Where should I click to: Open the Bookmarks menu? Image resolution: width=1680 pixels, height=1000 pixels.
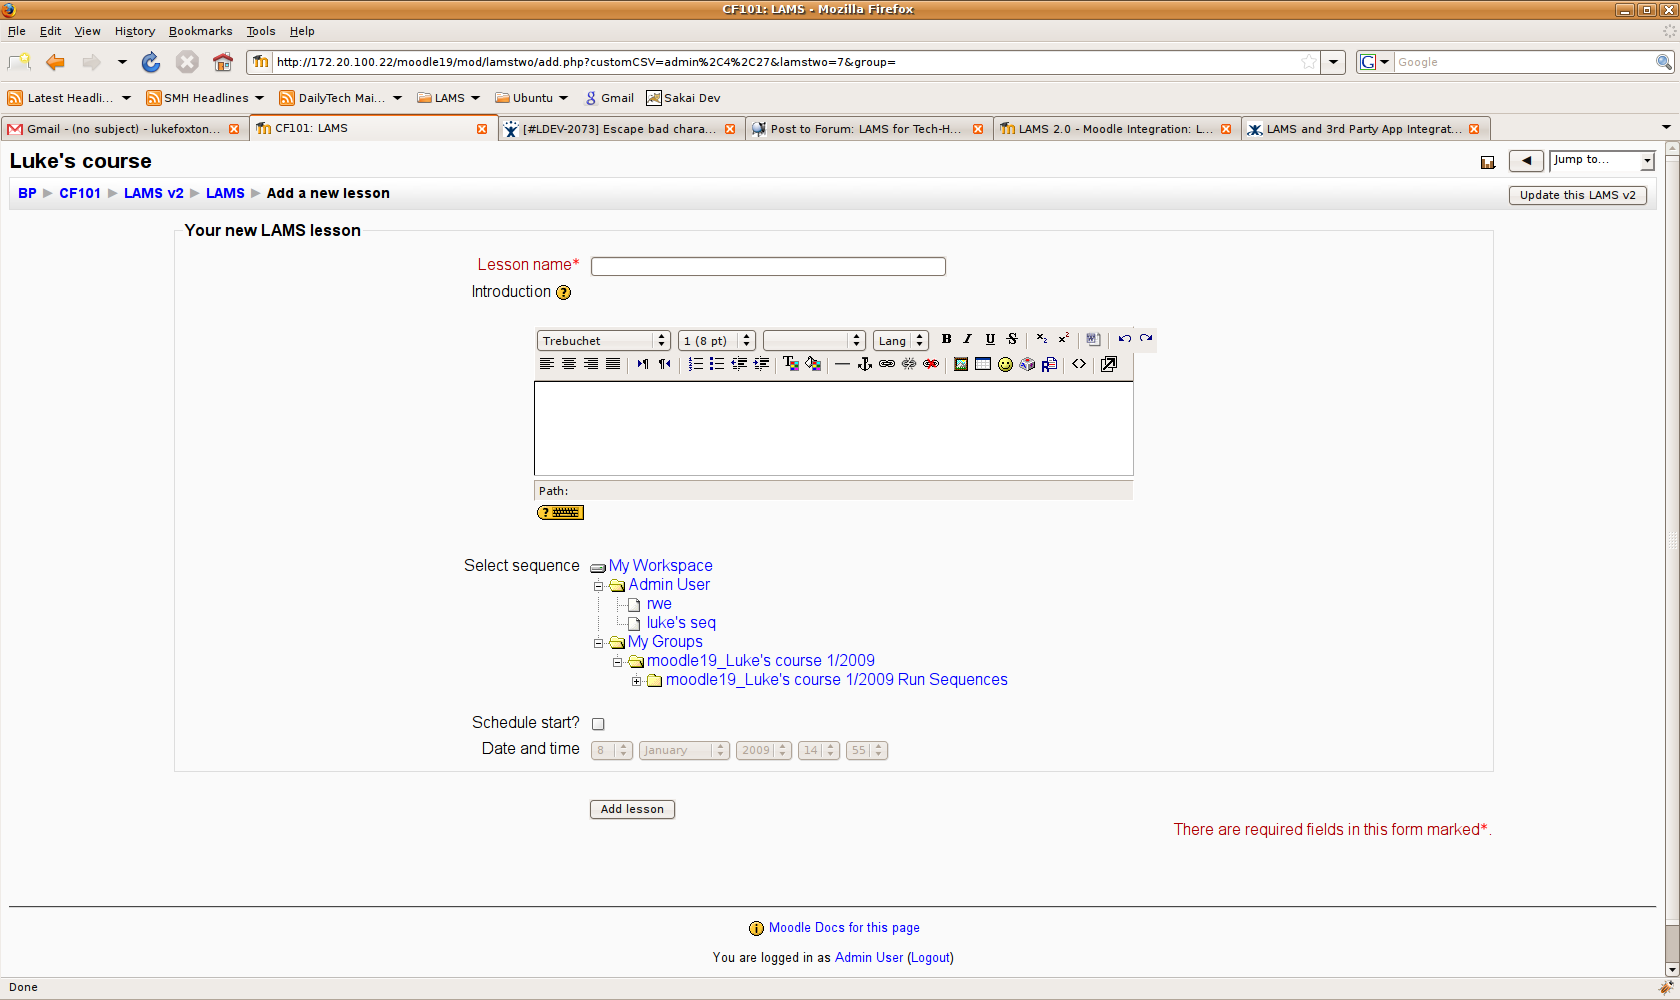click(x=200, y=31)
